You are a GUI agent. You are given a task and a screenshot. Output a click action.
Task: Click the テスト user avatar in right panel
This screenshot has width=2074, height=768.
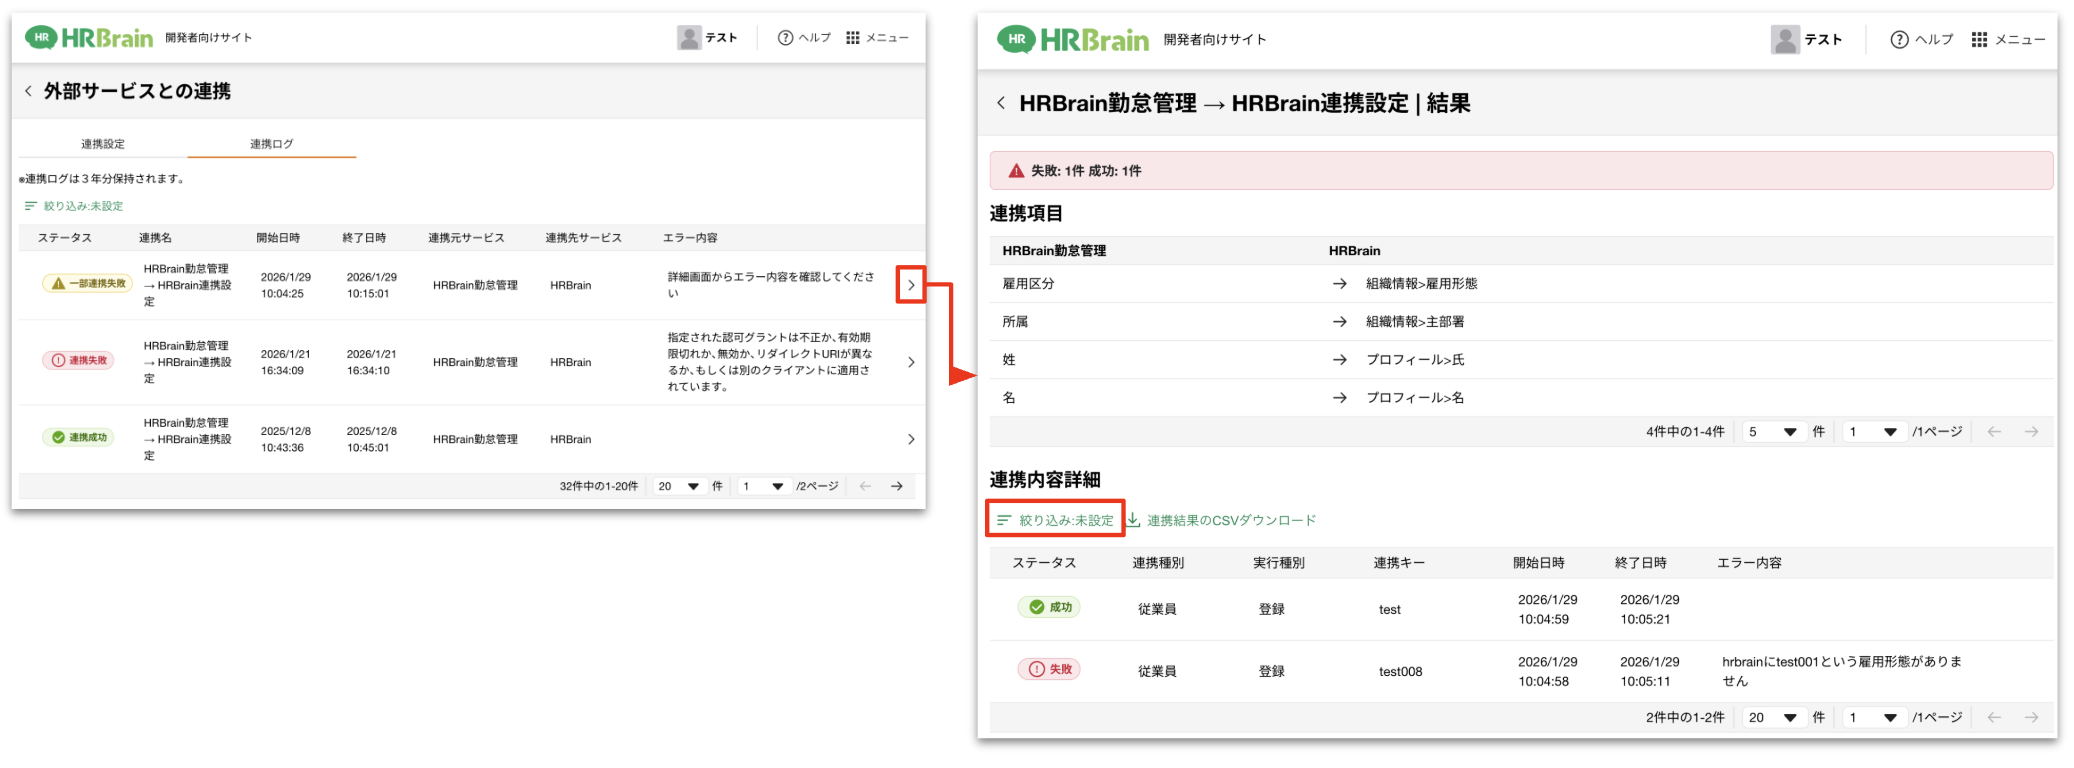(1785, 39)
